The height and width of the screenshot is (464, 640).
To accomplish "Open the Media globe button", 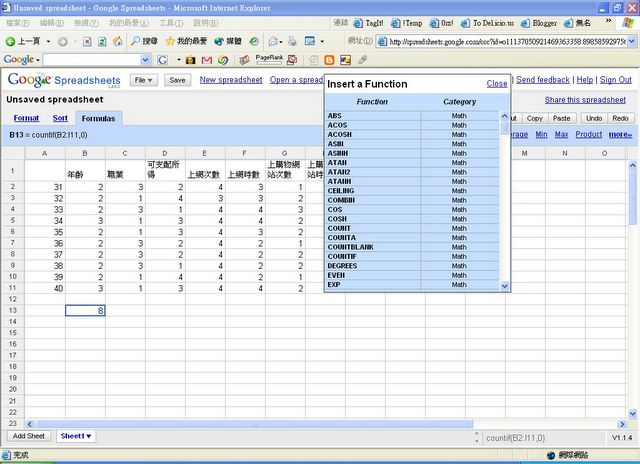I will pyautogui.click(x=228, y=41).
